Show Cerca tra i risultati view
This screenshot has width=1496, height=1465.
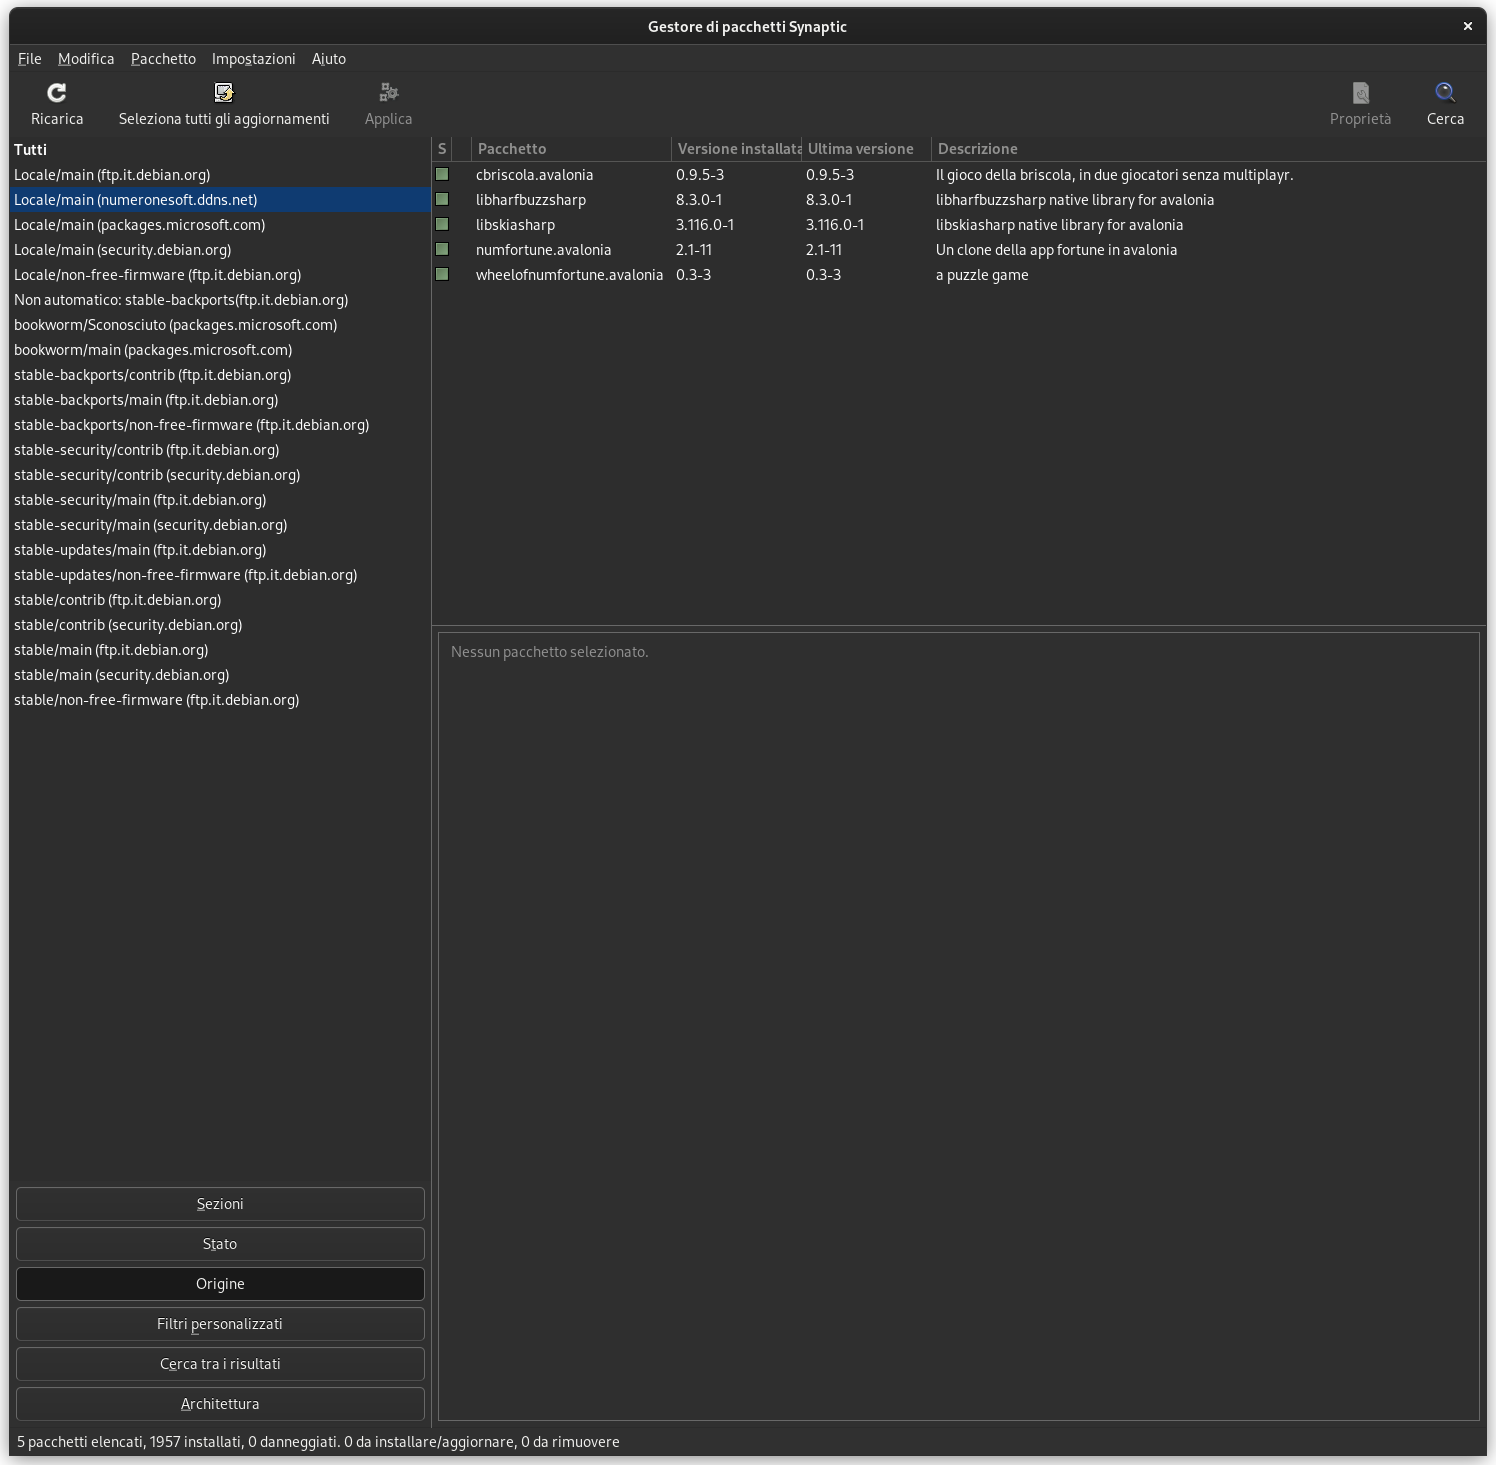tap(220, 1364)
